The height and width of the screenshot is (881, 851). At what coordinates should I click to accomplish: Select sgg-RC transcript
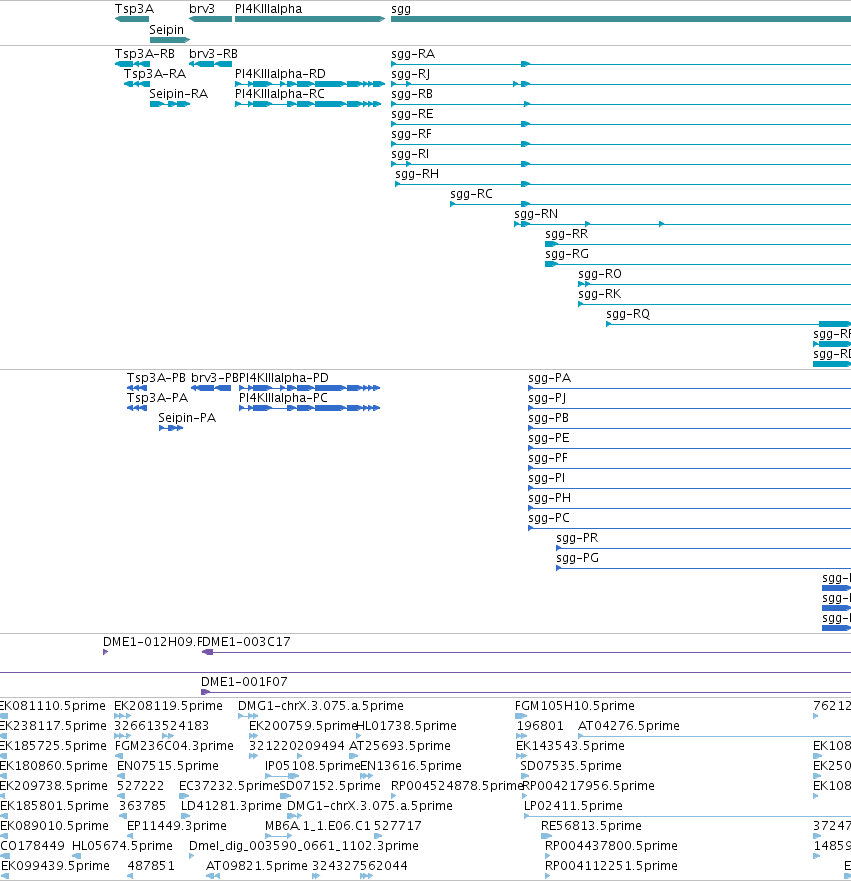(x=650, y=204)
